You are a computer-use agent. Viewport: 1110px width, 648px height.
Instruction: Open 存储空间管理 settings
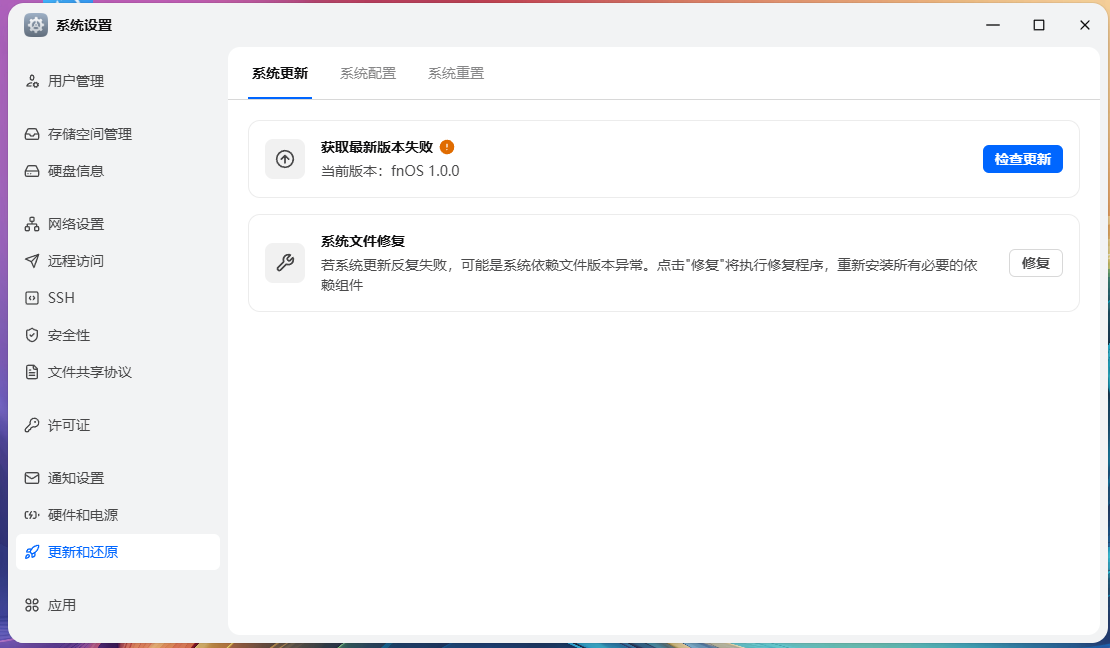pyautogui.click(x=118, y=134)
